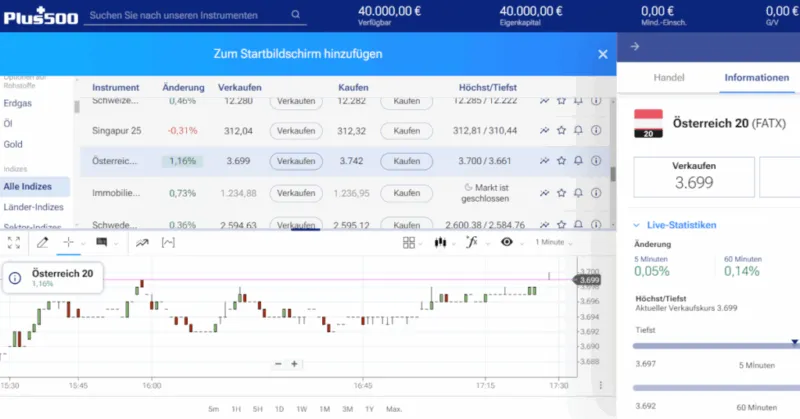Click the bracketed chart range icon
800x419 pixels.
point(168,243)
